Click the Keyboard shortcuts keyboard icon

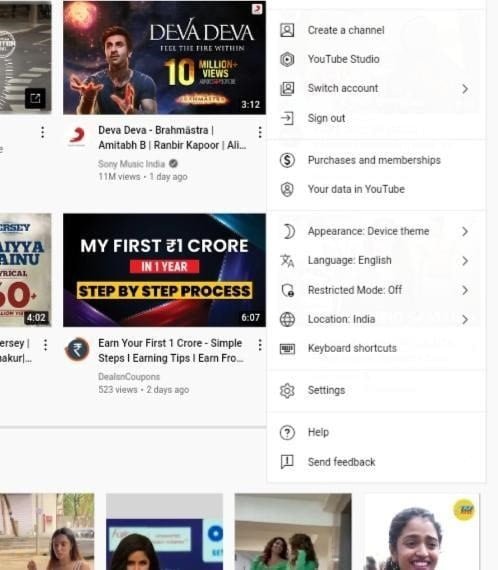pos(287,349)
